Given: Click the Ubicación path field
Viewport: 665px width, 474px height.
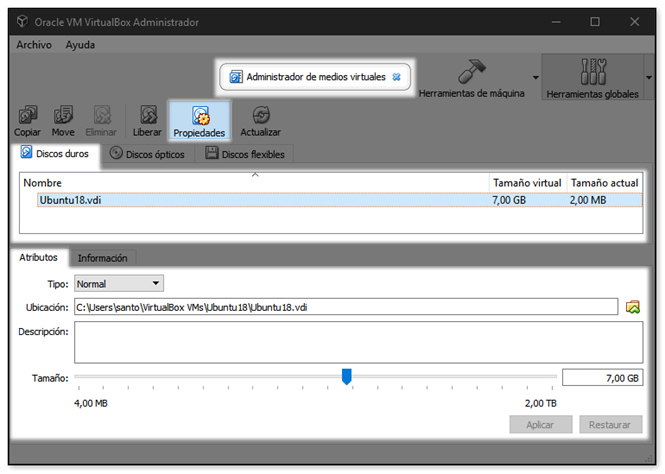Looking at the screenshot, I should coord(346,307).
